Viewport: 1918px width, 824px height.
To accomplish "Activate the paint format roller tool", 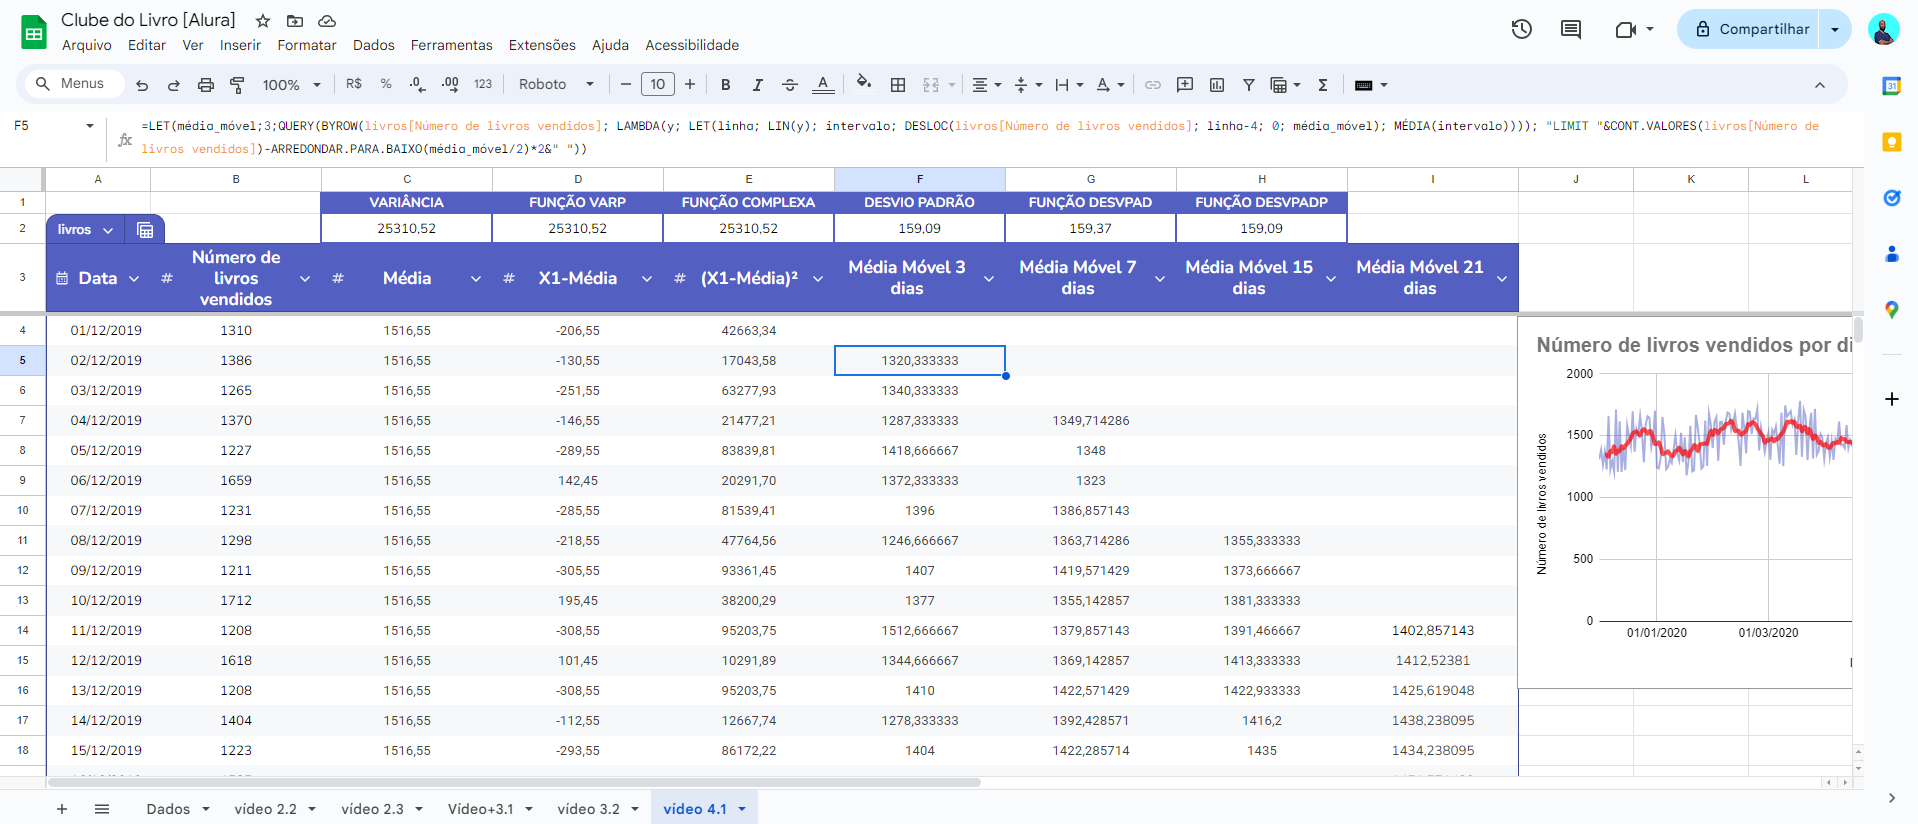I will tap(237, 85).
